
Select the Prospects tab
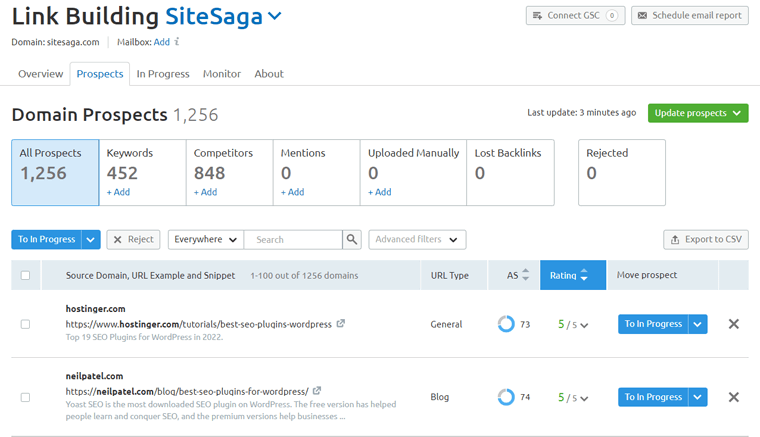[x=100, y=74]
